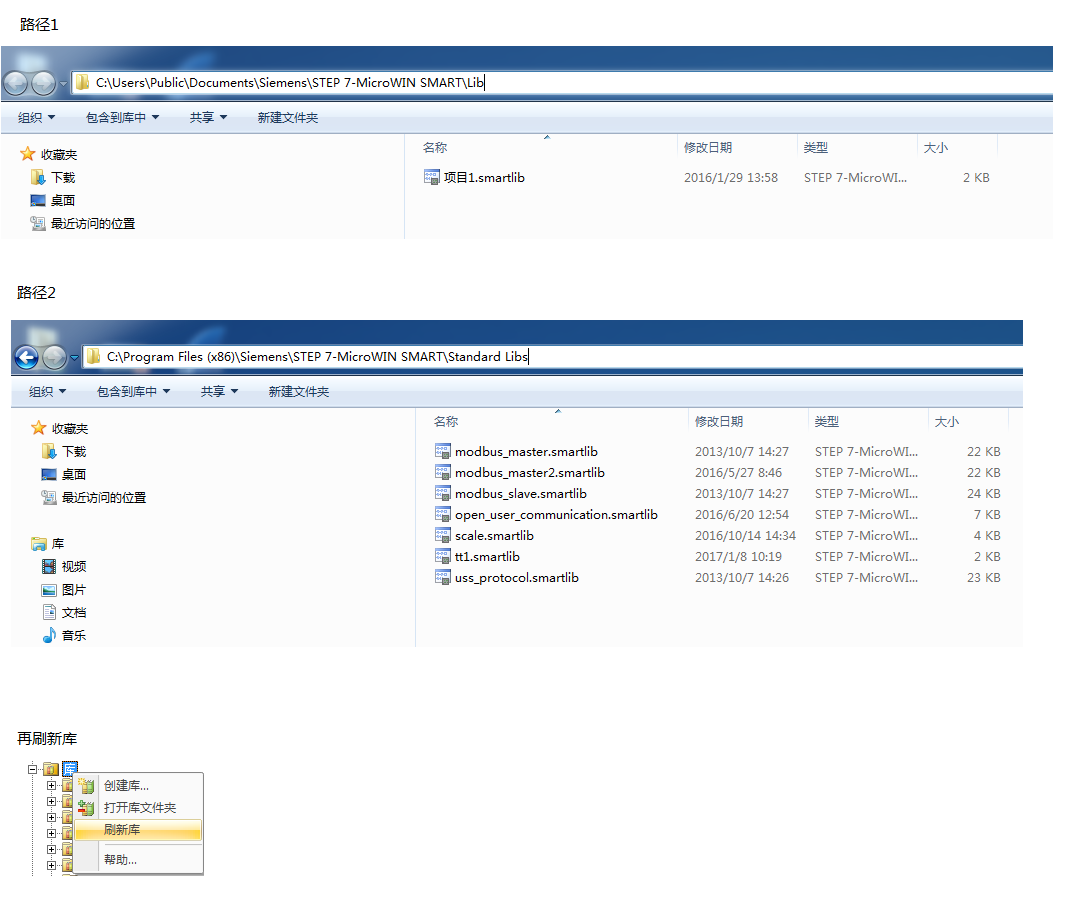Select file name open_user_communication.smartlib
This screenshot has width=1077, height=905.
[x=556, y=514]
